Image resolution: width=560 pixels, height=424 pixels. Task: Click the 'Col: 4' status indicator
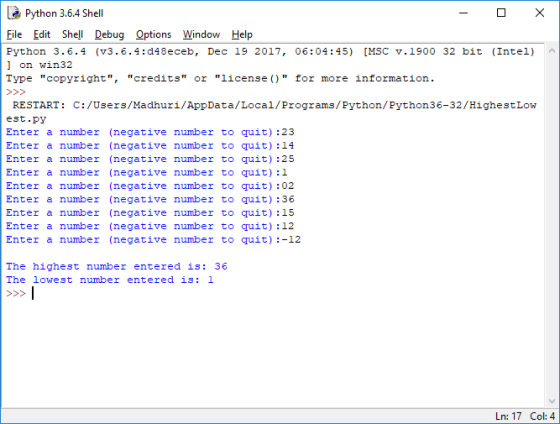[x=542, y=416]
